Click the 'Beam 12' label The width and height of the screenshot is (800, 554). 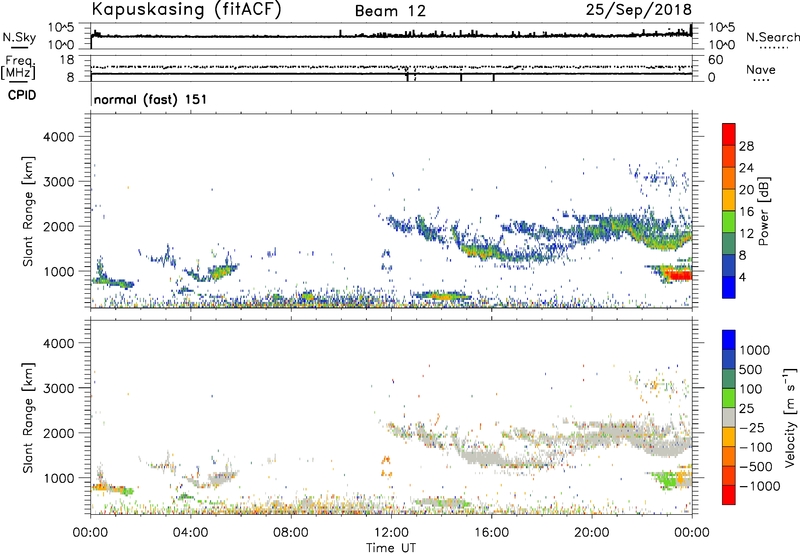[x=390, y=11]
